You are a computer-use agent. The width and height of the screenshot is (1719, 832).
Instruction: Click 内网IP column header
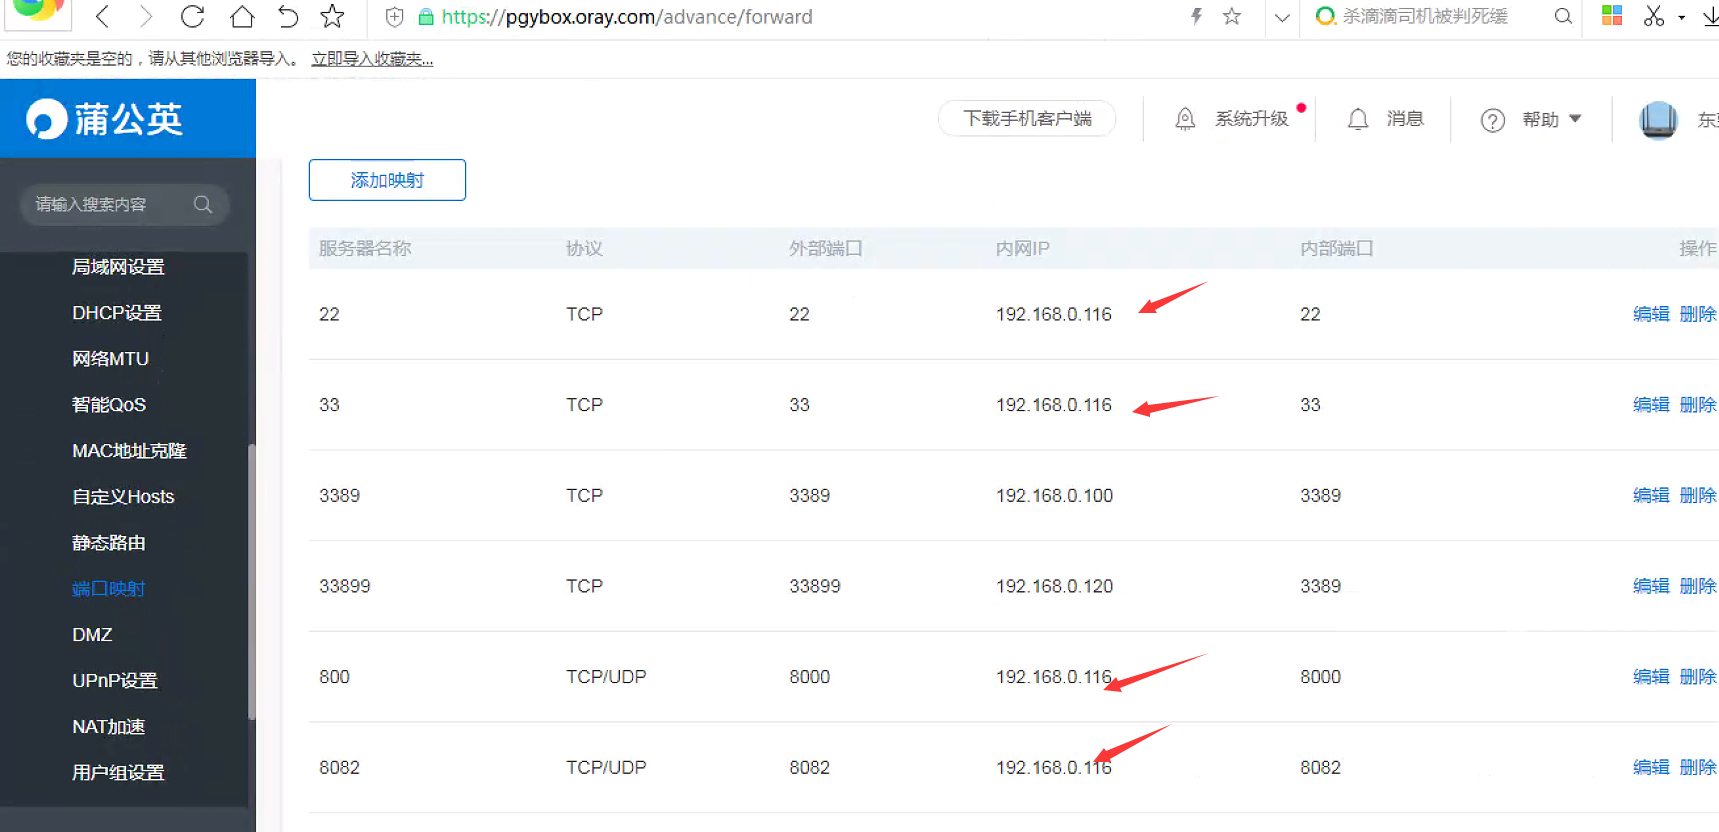tap(1023, 248)
